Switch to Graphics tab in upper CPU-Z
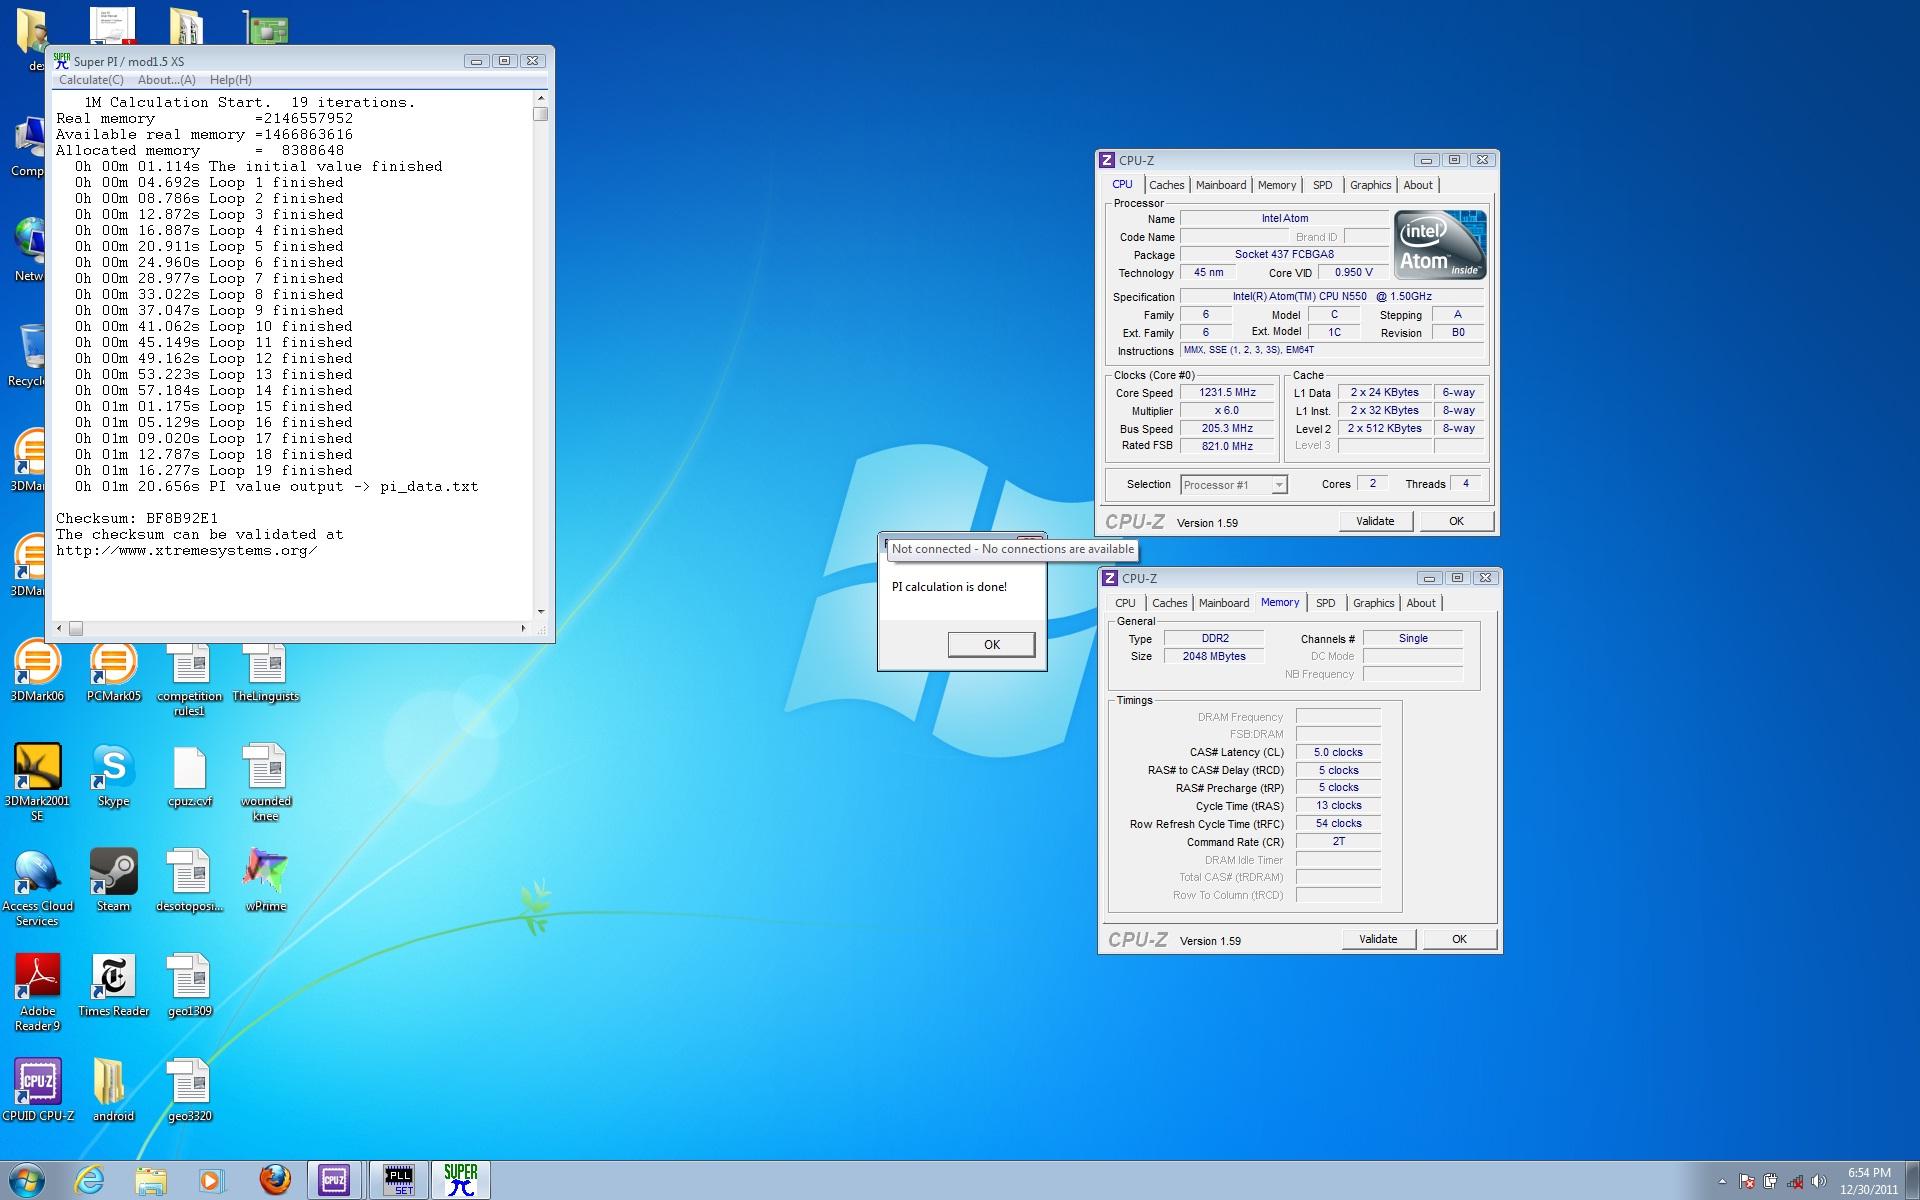This screenshot has height=1200, width=1920. (1370, 185)
